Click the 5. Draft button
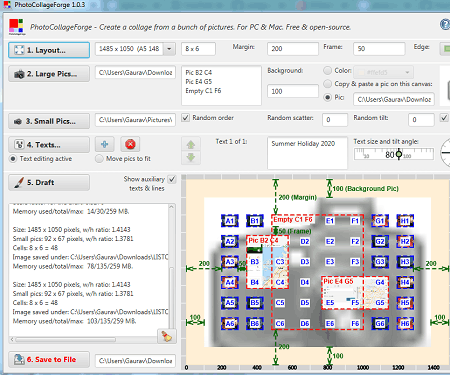Screen dimensions: 450x375 [x=49, y=183]
